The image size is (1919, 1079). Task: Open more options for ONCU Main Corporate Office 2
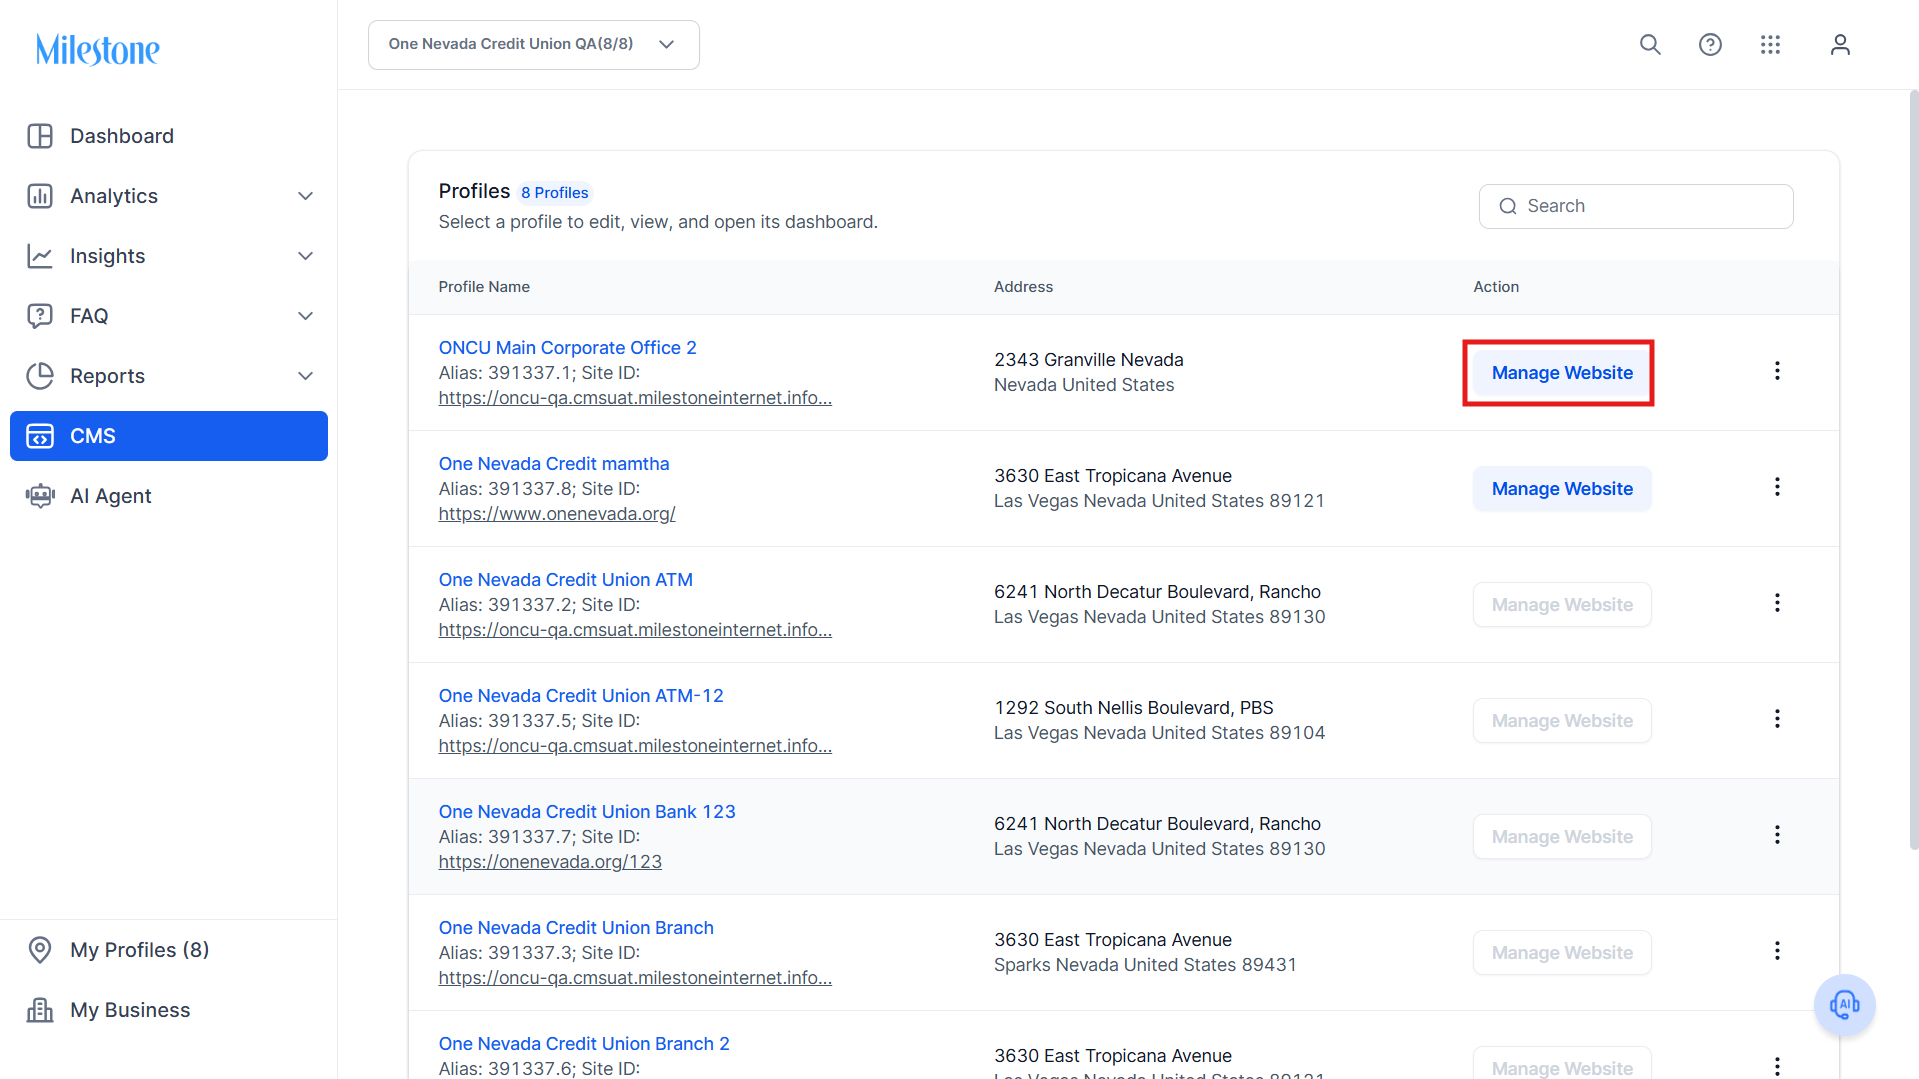pos(1777,371)
